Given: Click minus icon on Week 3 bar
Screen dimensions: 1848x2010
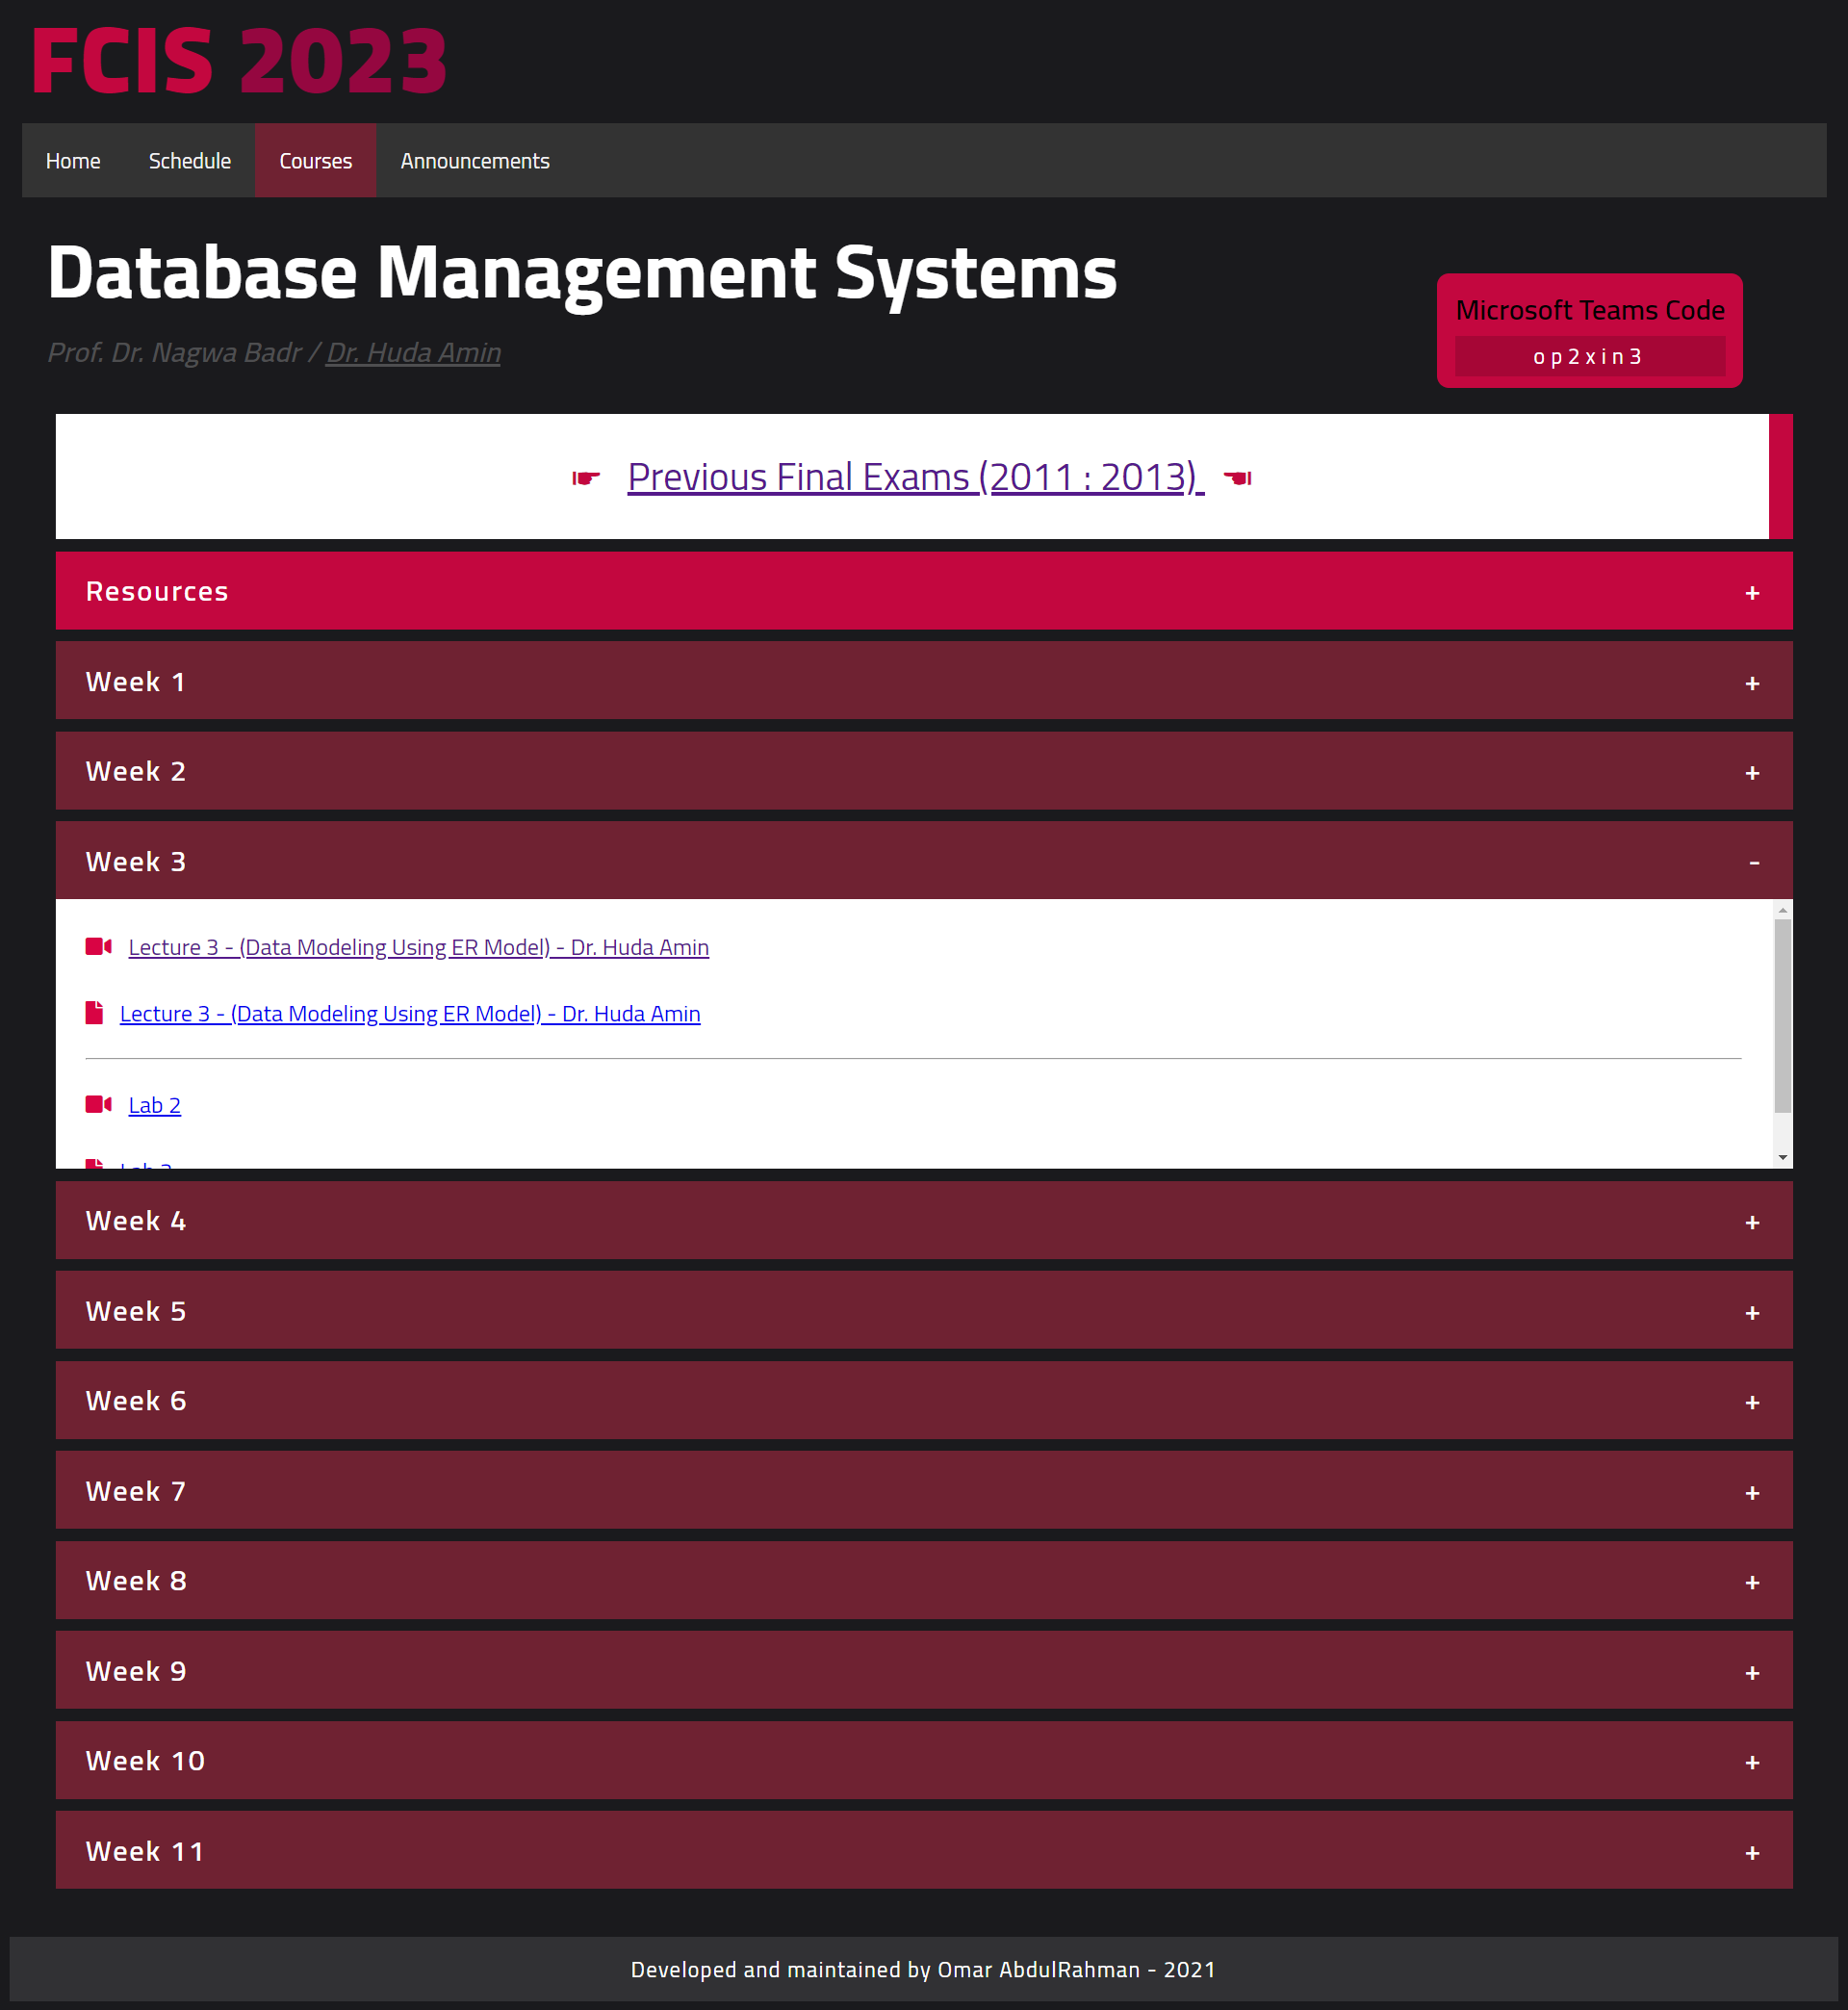Looking at the screenshot, I should tap(1753, 862).
